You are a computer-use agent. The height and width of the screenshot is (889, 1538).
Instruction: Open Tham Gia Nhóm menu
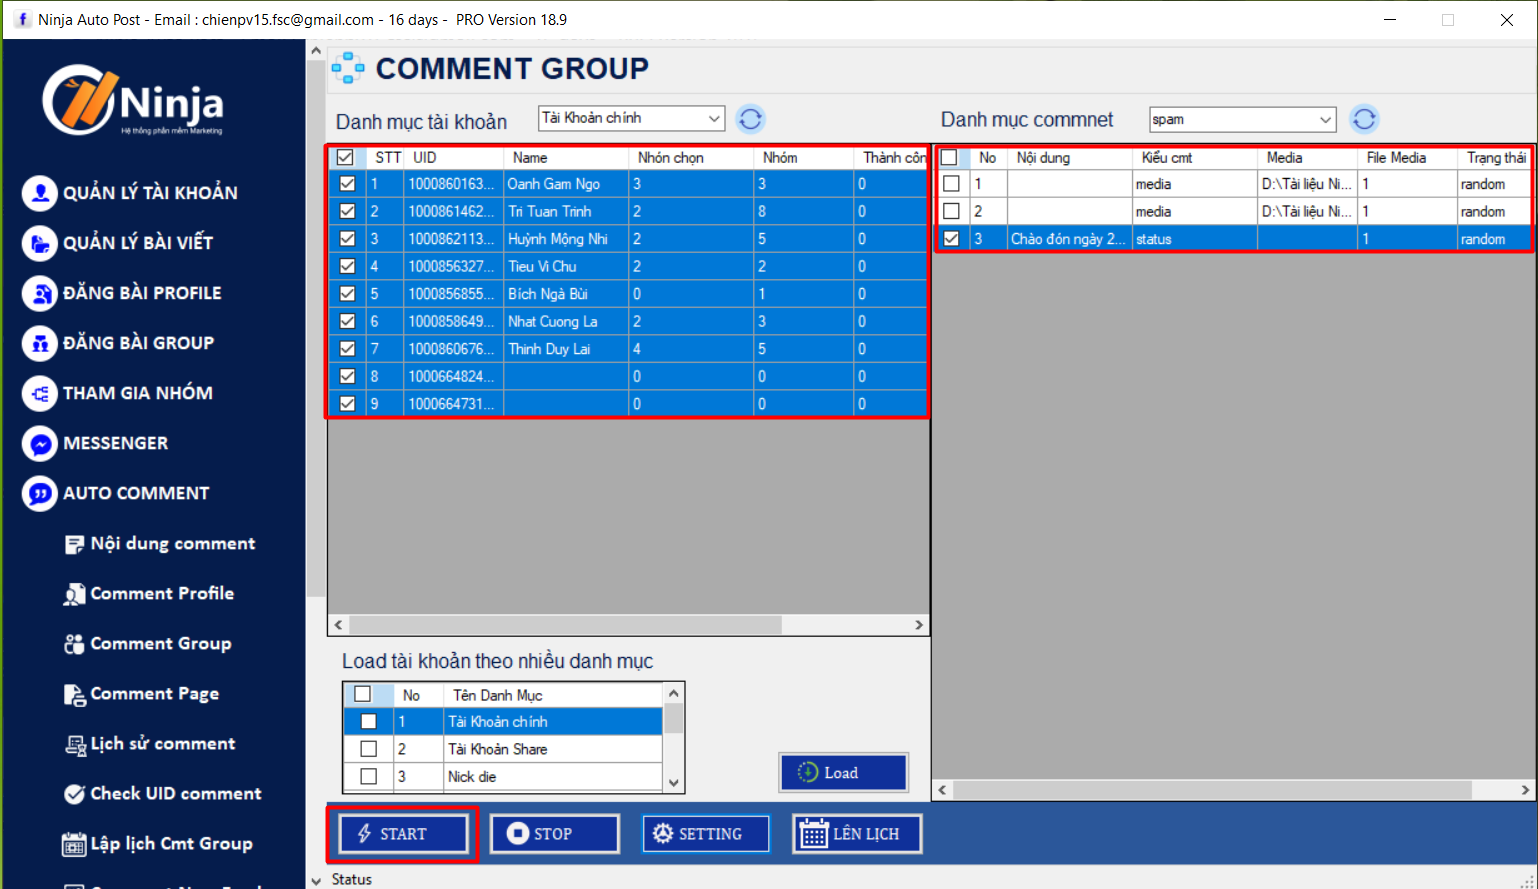click(x=137, y=393)
